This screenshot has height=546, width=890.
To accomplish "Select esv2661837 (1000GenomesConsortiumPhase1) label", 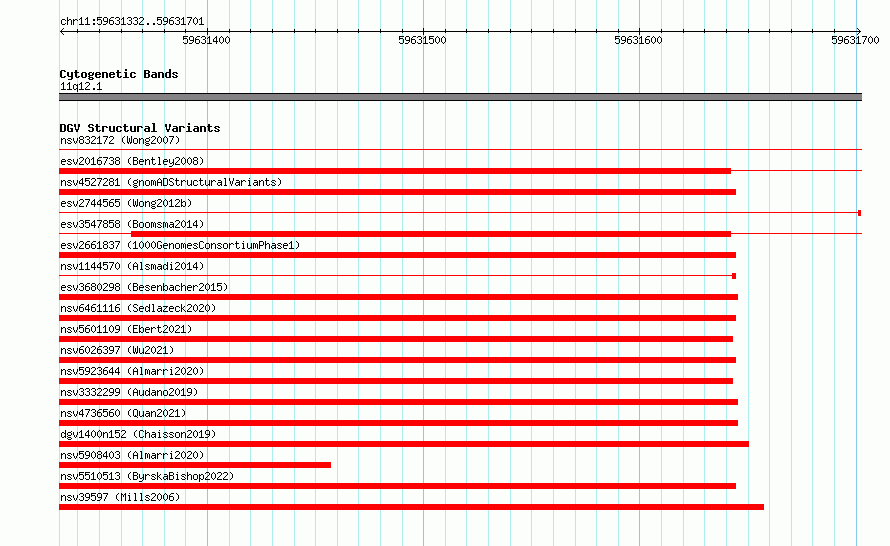I will pyautogui.click(x=180, y=245).
